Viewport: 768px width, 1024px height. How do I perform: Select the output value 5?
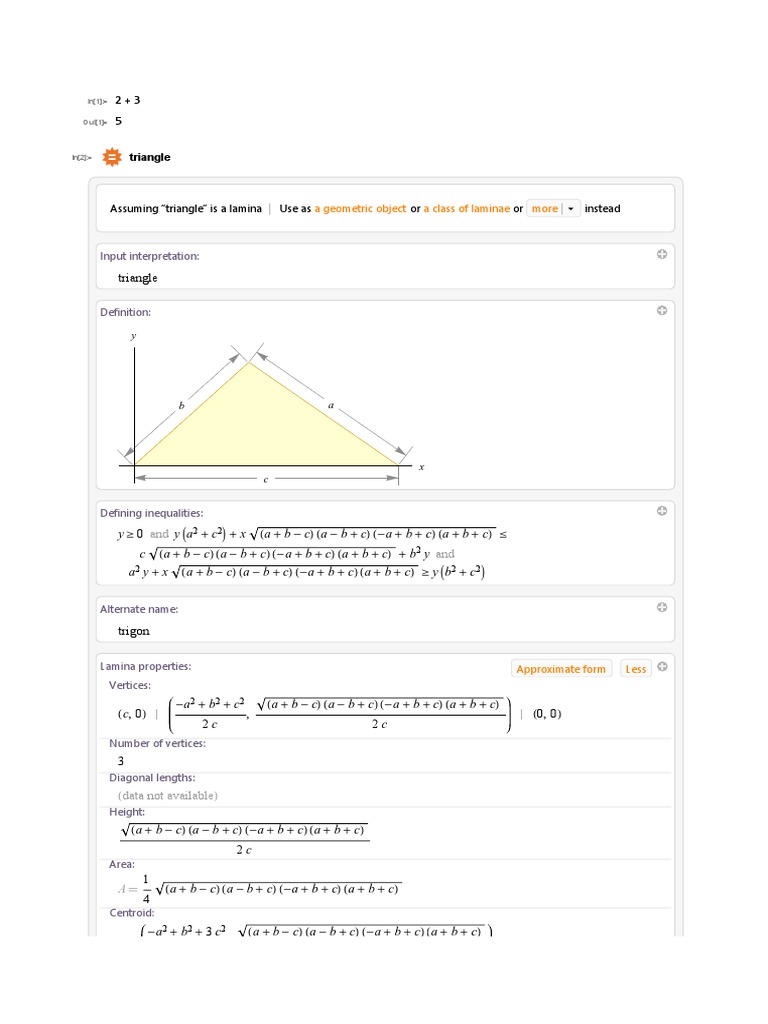tap(118, 121)
